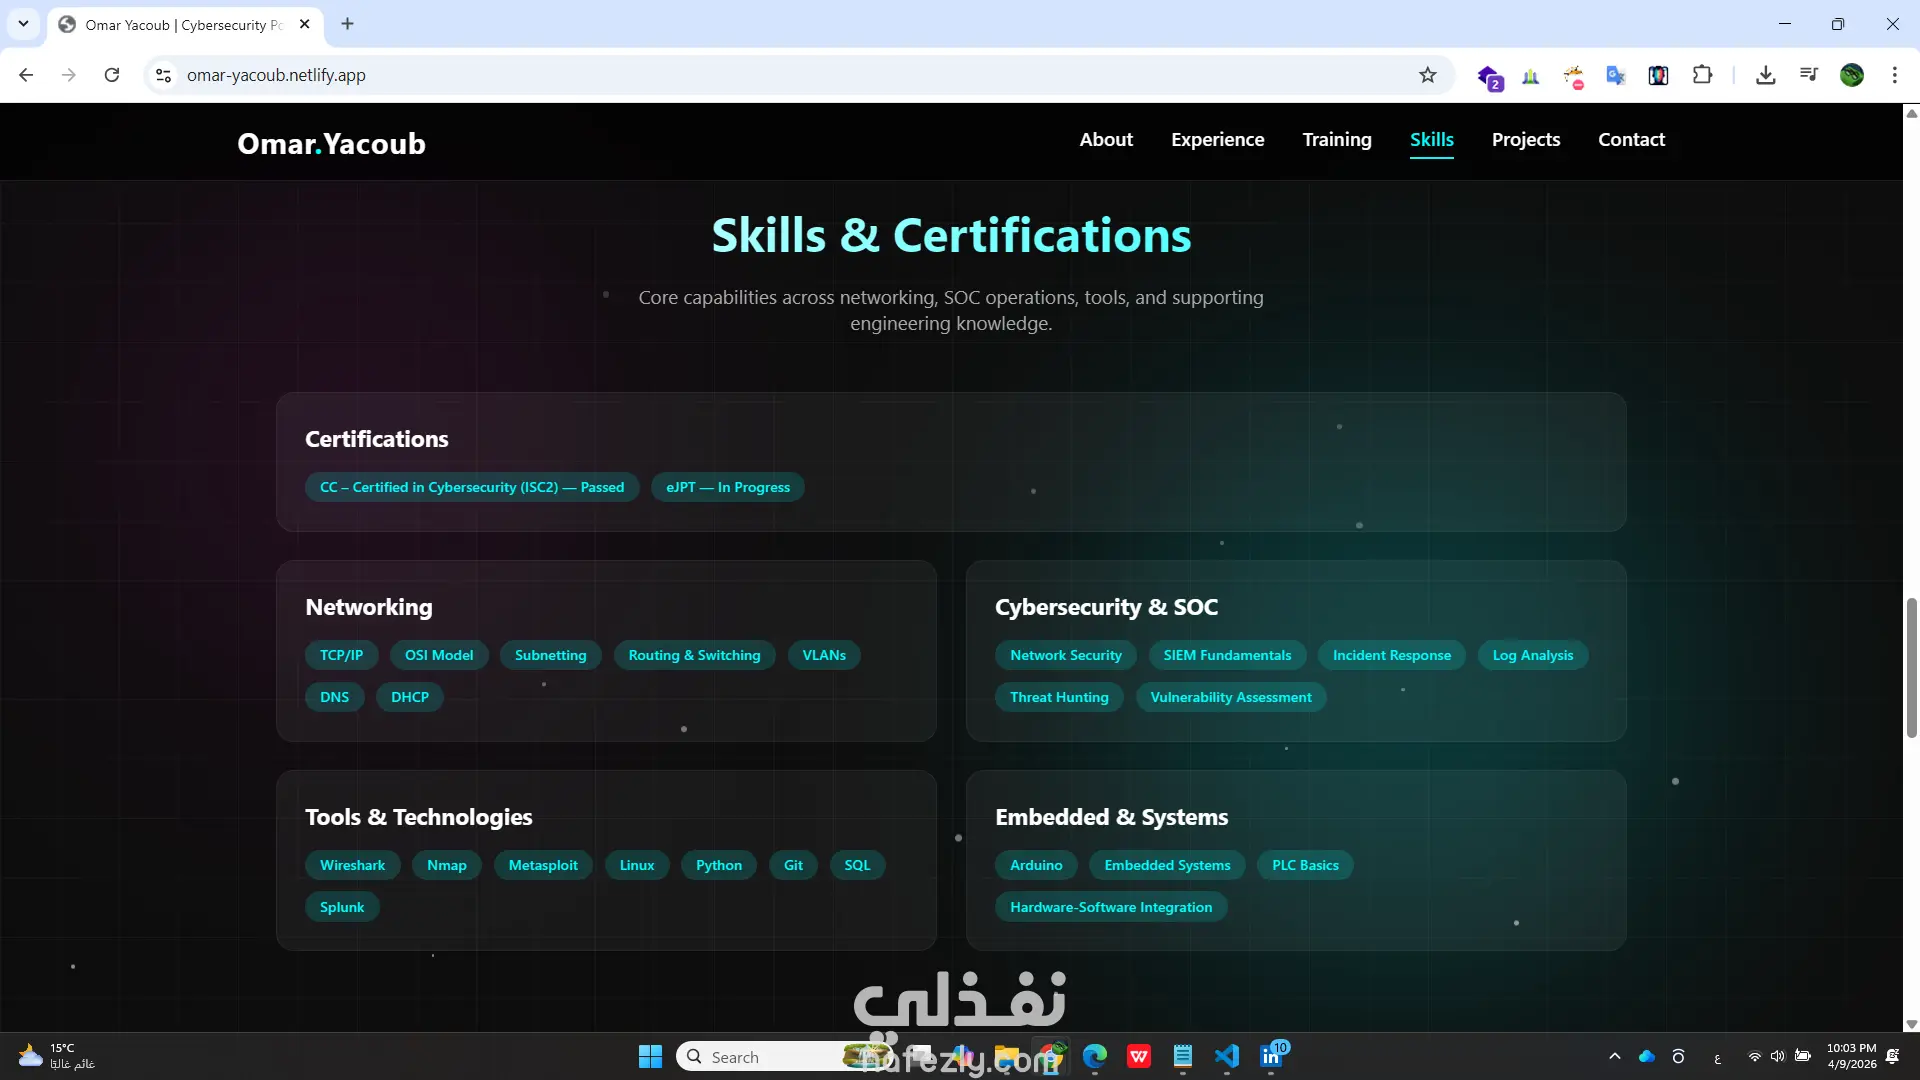This screenshot has height=1080, width=1920.
Task: Open the Contact nav link
Action: [x=1631, y=140]
